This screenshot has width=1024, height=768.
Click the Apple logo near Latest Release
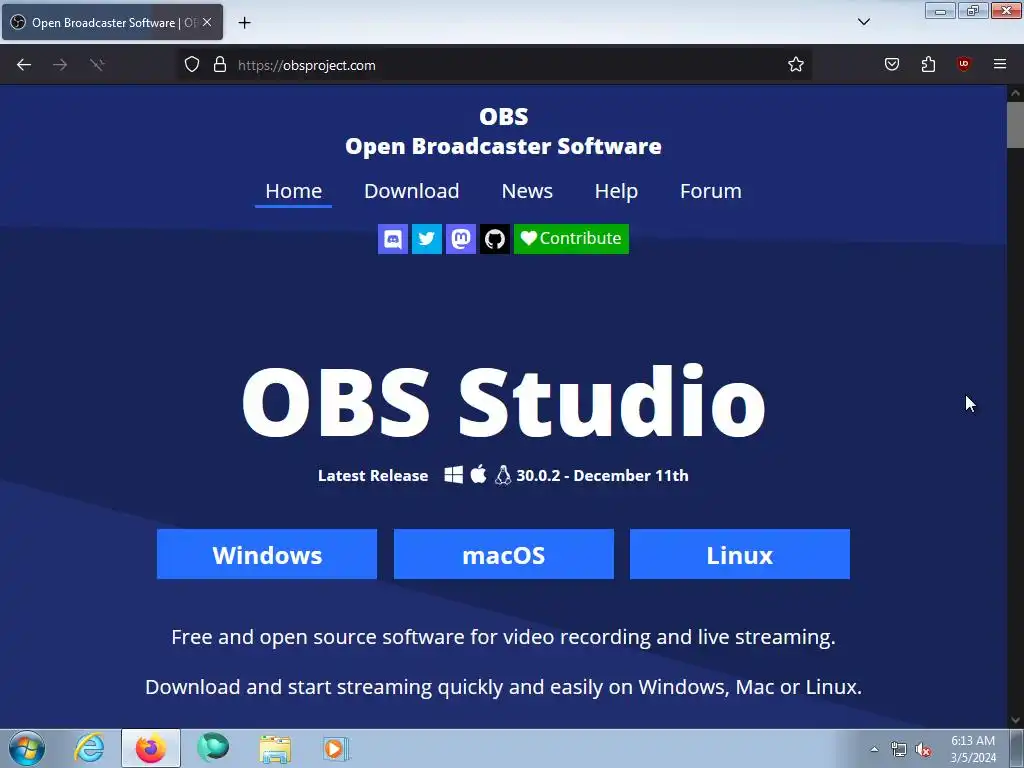coord(479,474)
